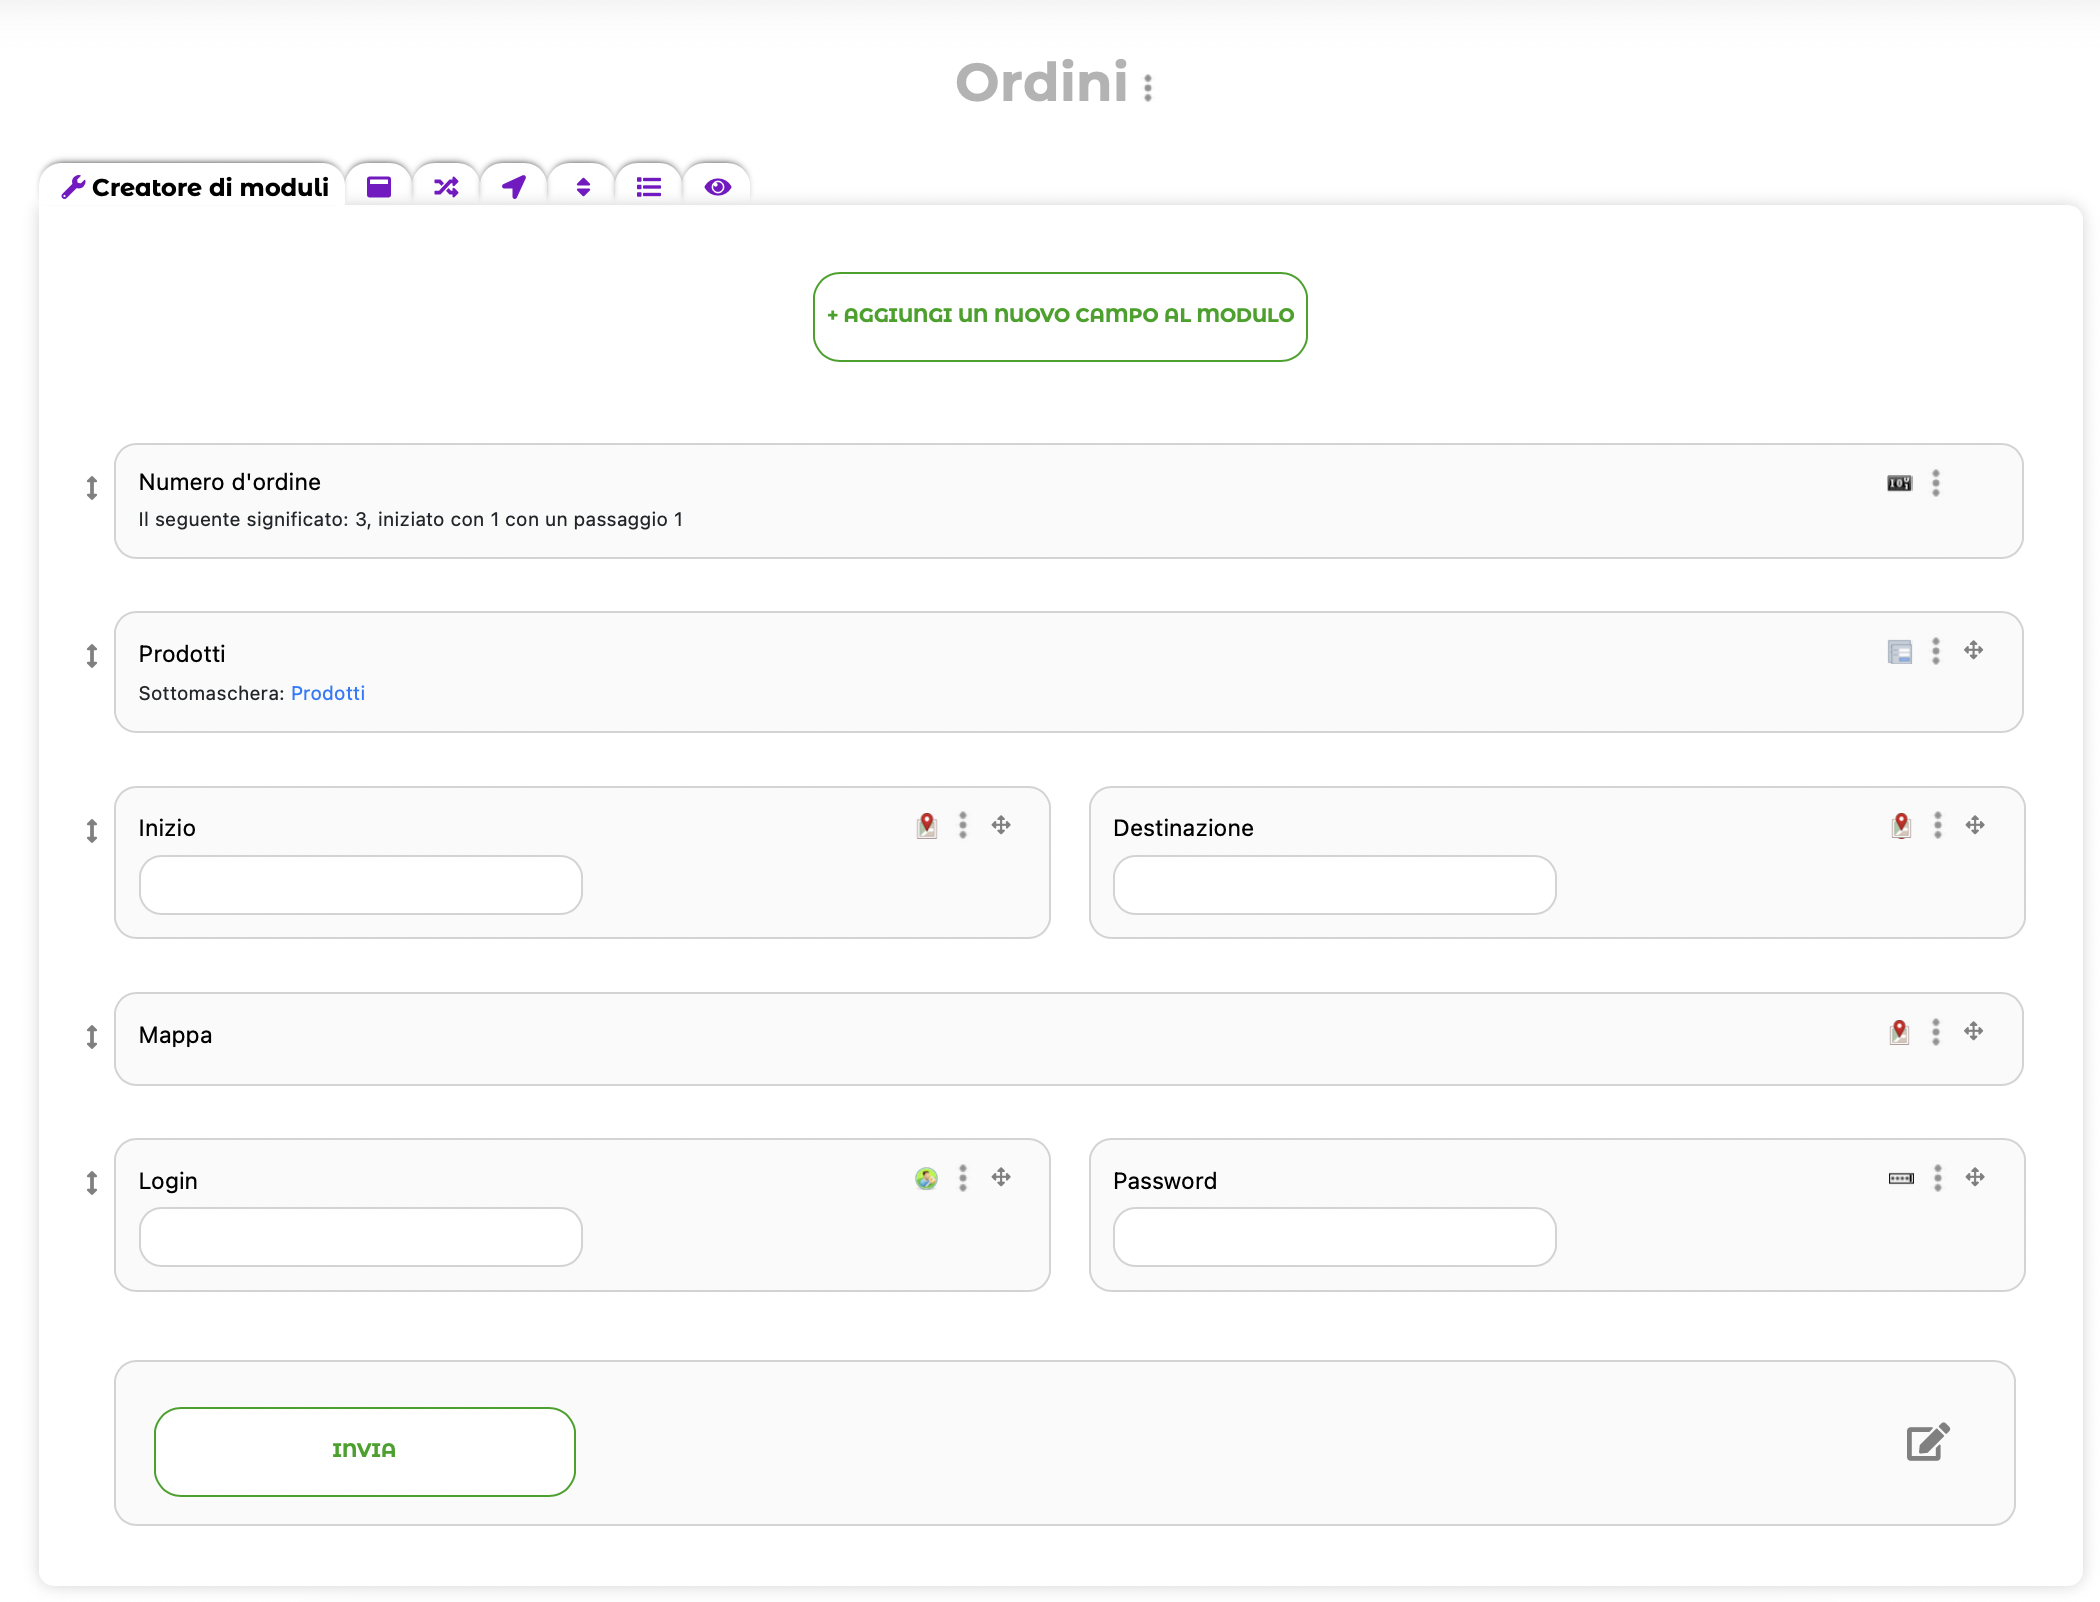Grab the reorder handle for Prodotti row

(92, 656)
